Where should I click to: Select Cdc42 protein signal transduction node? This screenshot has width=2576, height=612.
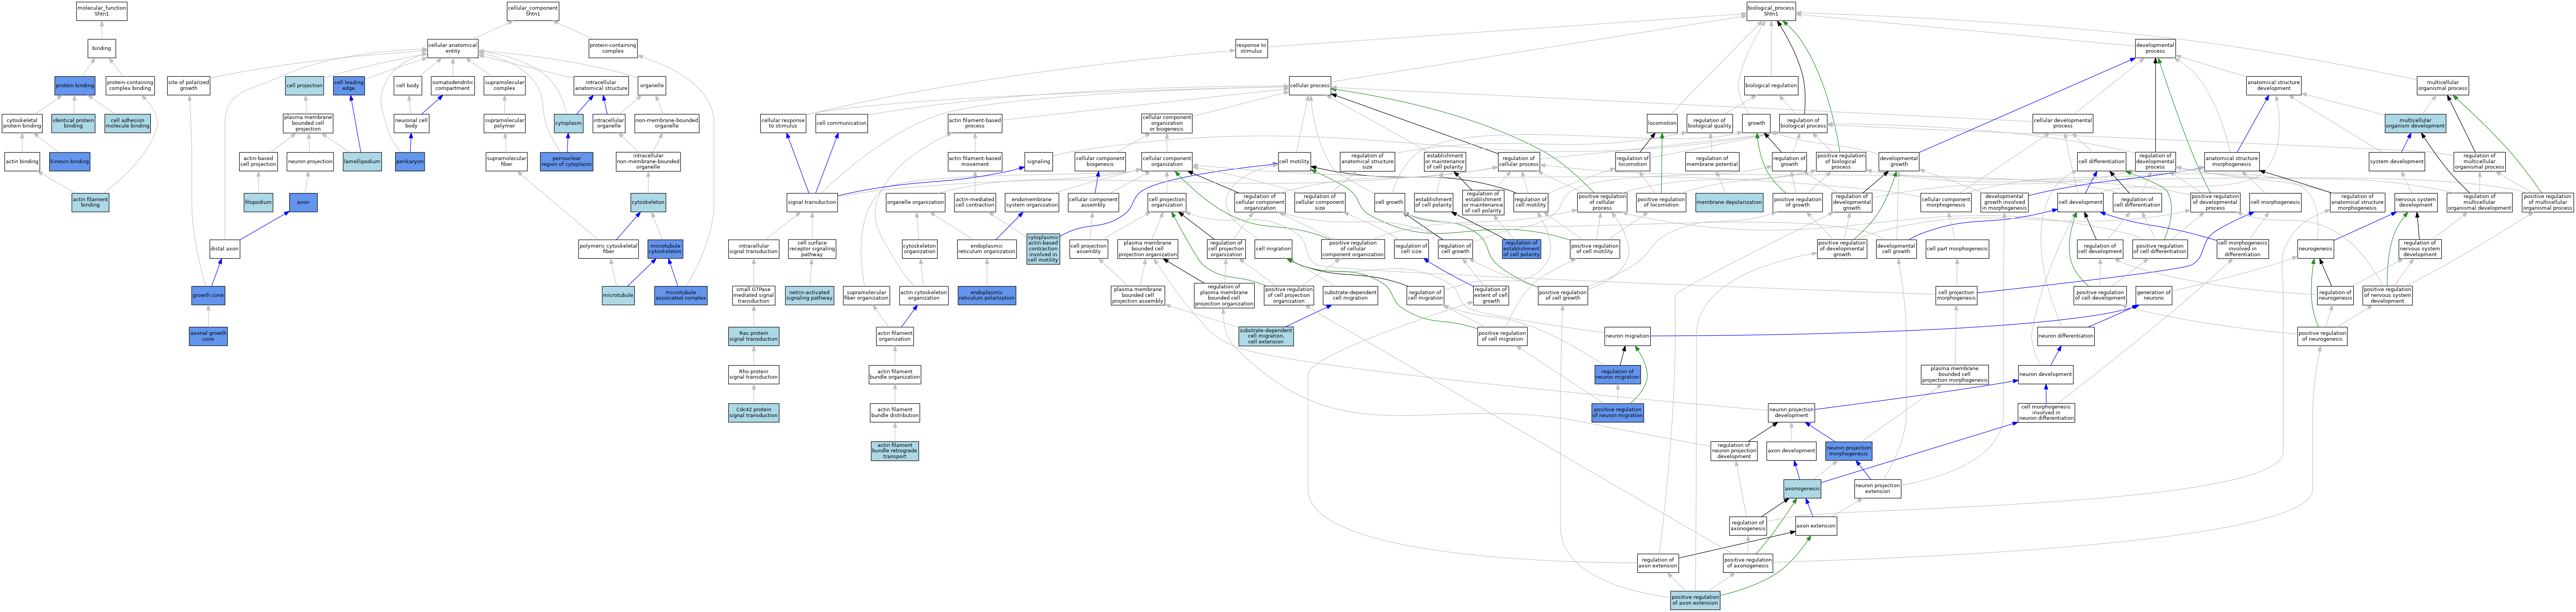[754, 412]
